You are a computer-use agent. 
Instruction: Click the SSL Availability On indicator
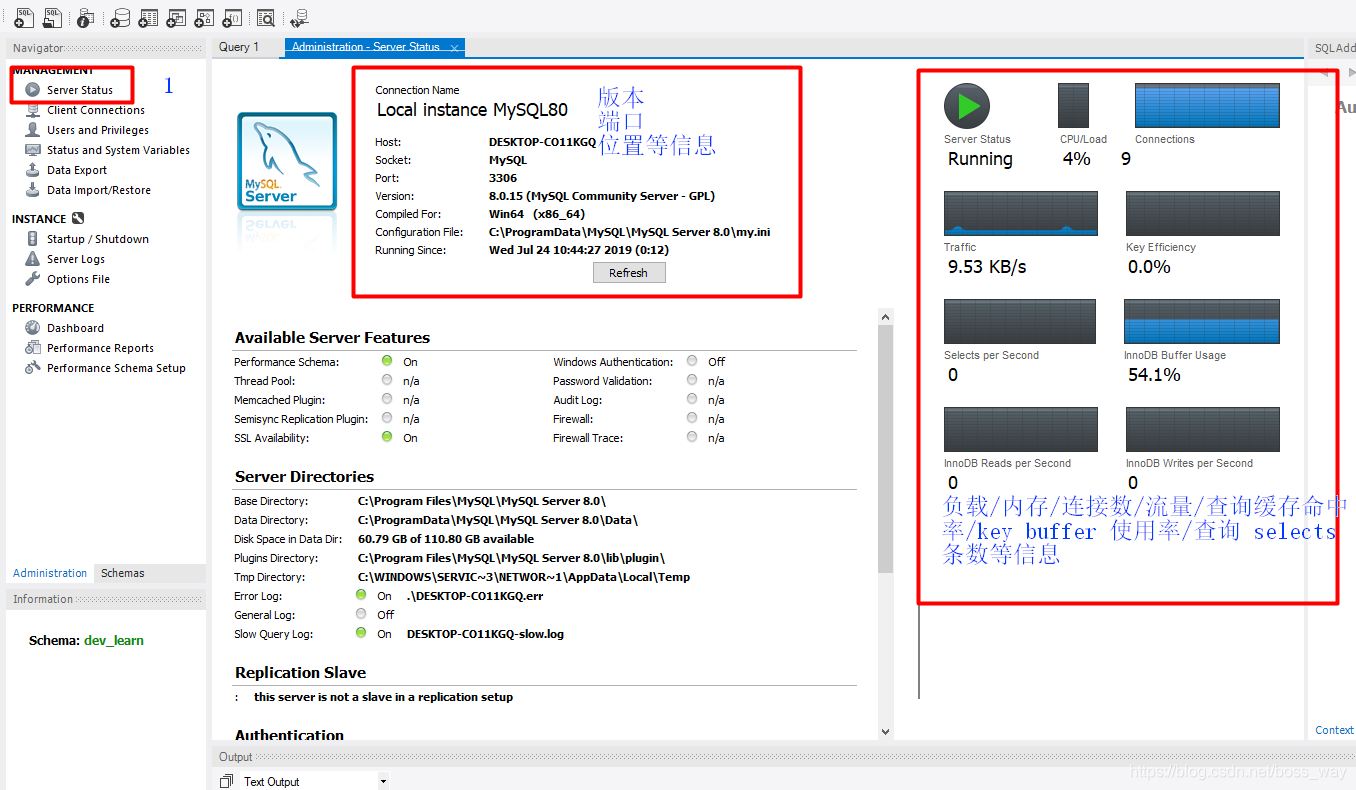[387, 437]
